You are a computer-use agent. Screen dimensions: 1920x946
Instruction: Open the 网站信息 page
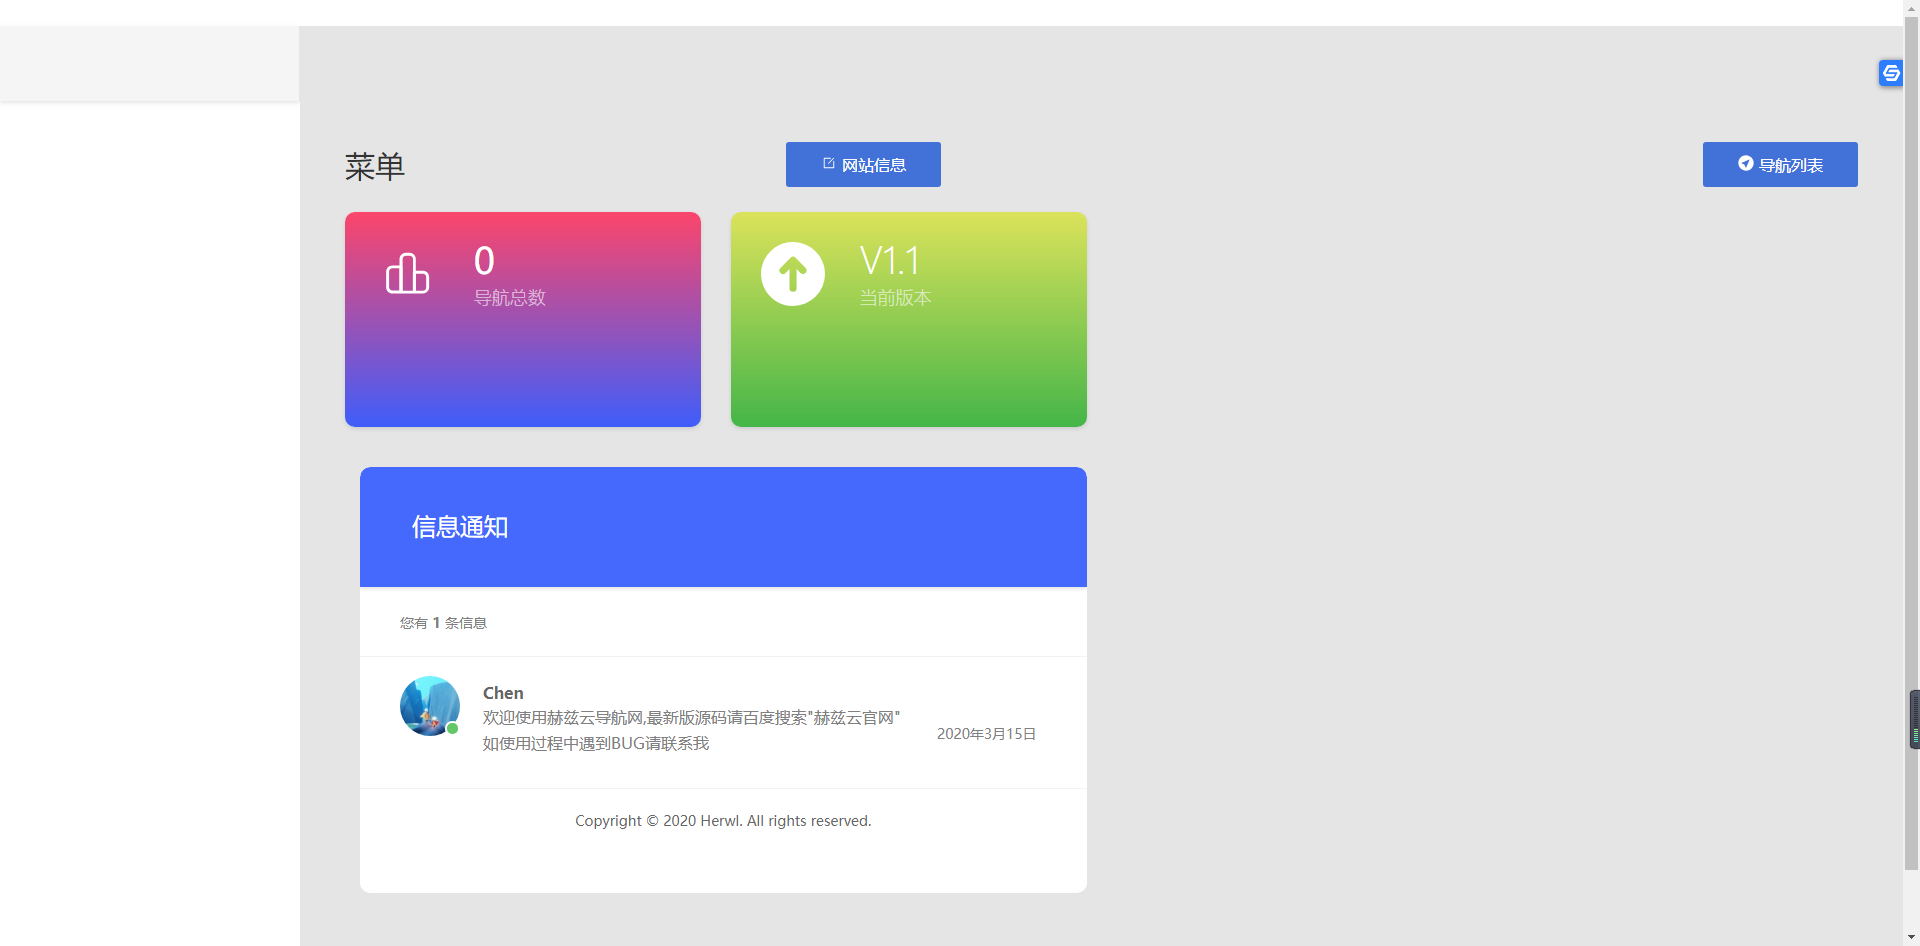(x=863, y=165)
